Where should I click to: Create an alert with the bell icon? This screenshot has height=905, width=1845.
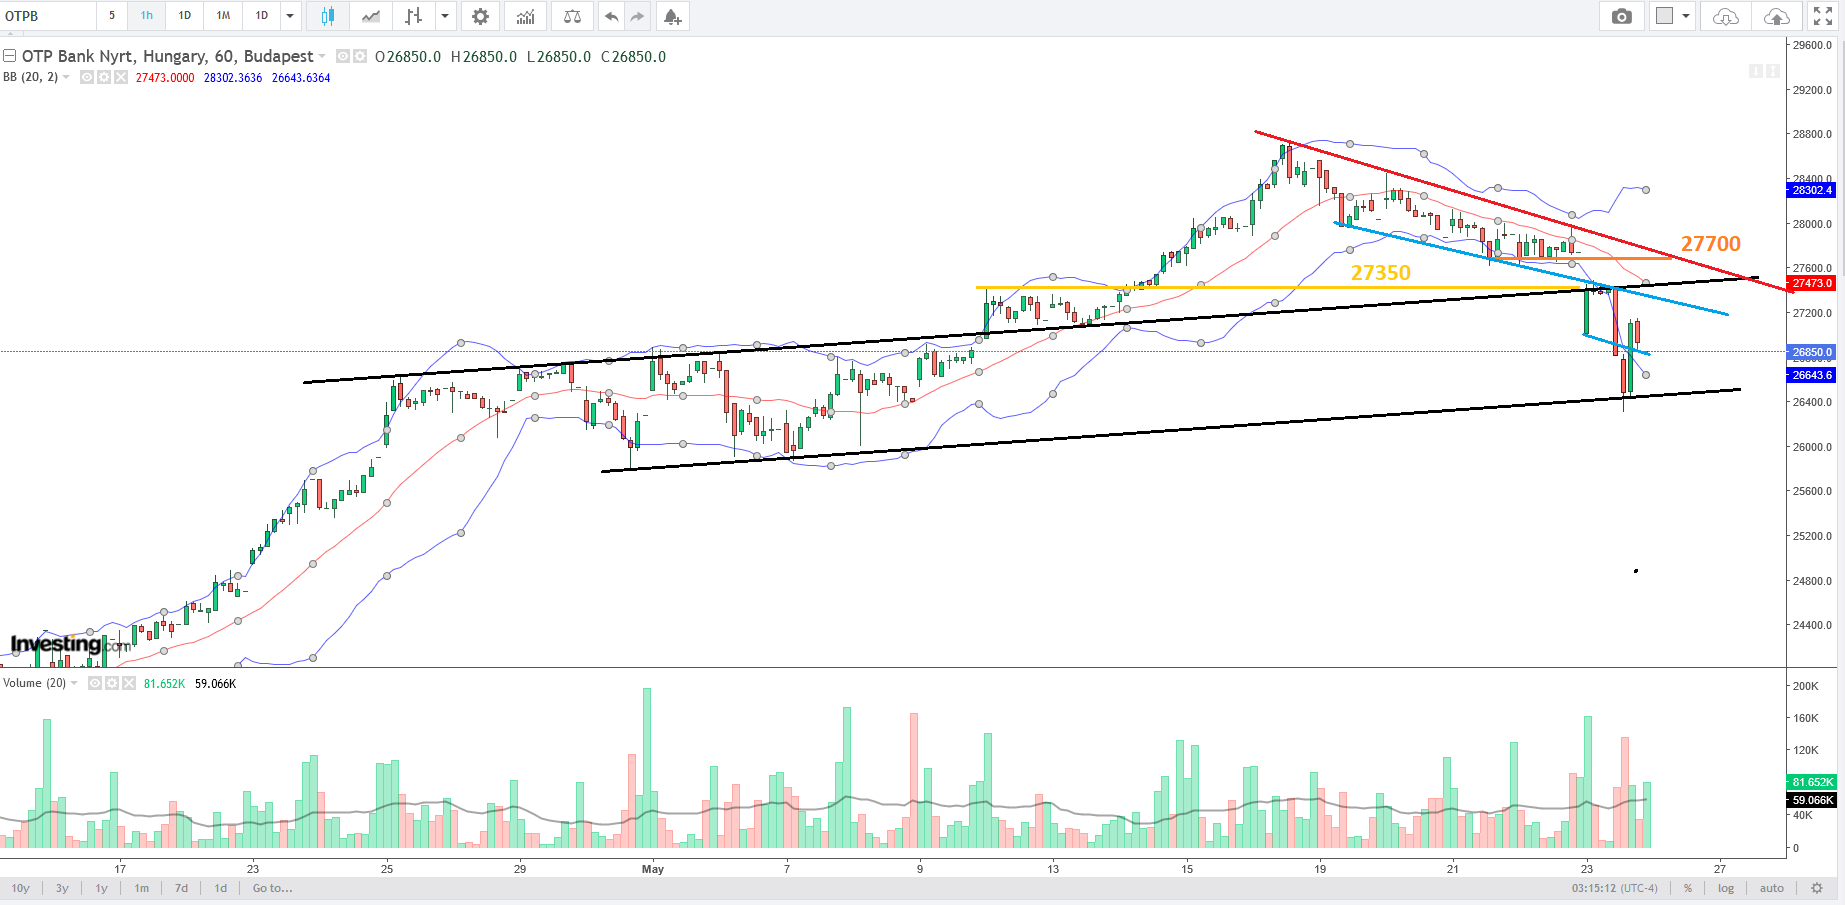pos(672,16)
